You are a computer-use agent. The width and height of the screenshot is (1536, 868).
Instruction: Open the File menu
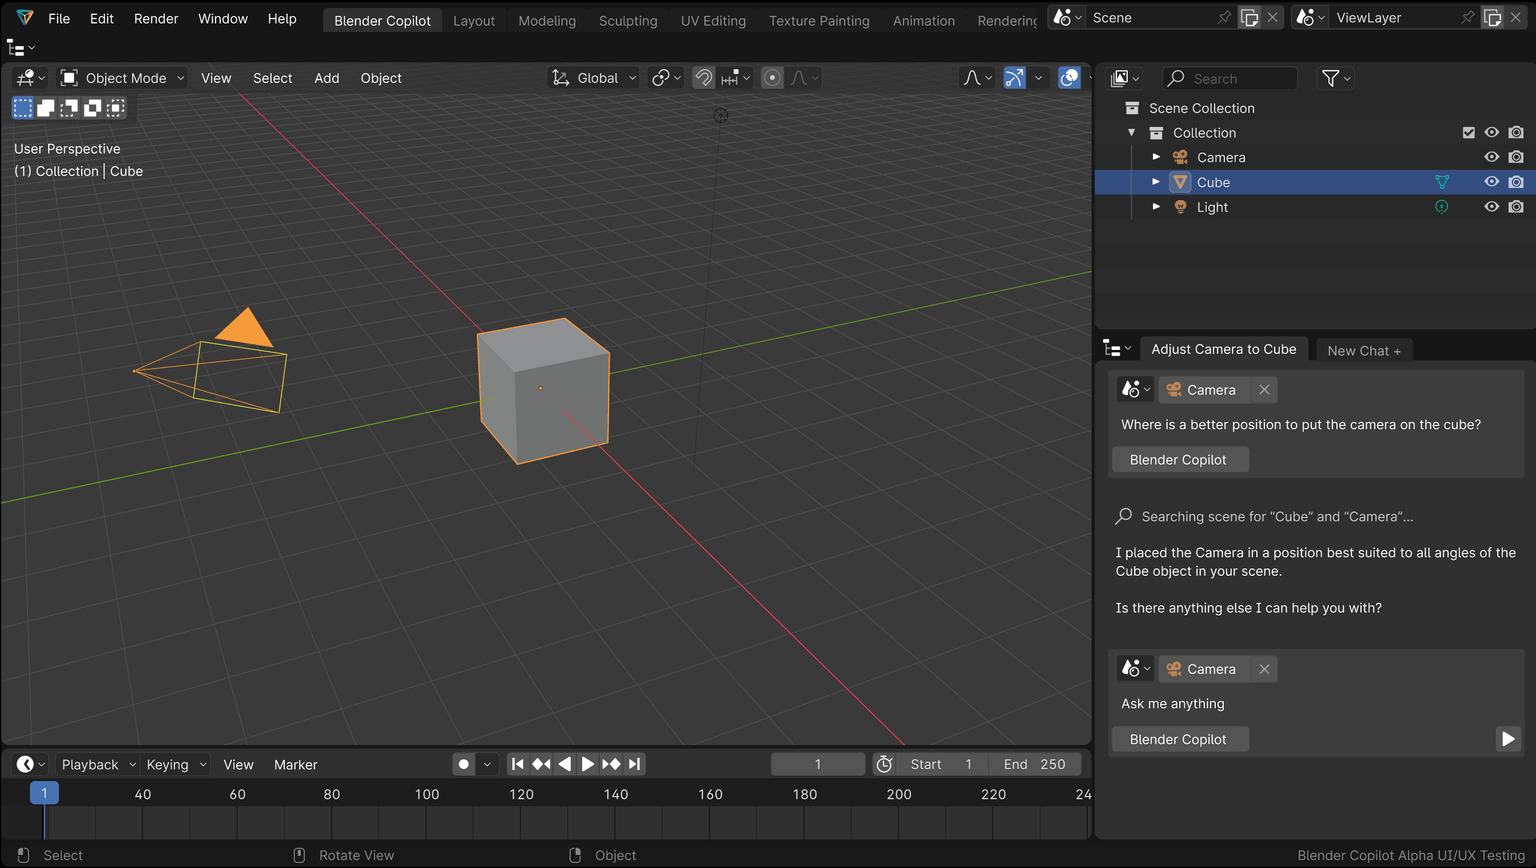(x=59, y=18)
